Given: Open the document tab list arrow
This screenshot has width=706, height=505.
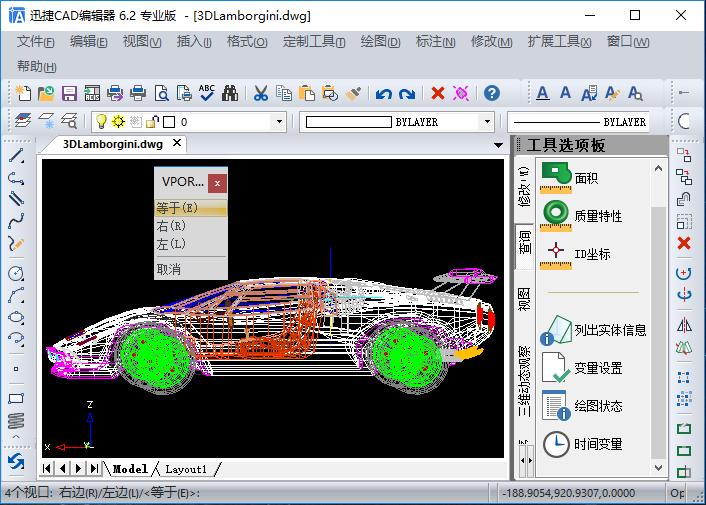Looking at the screenshot, I should (499, 145).
